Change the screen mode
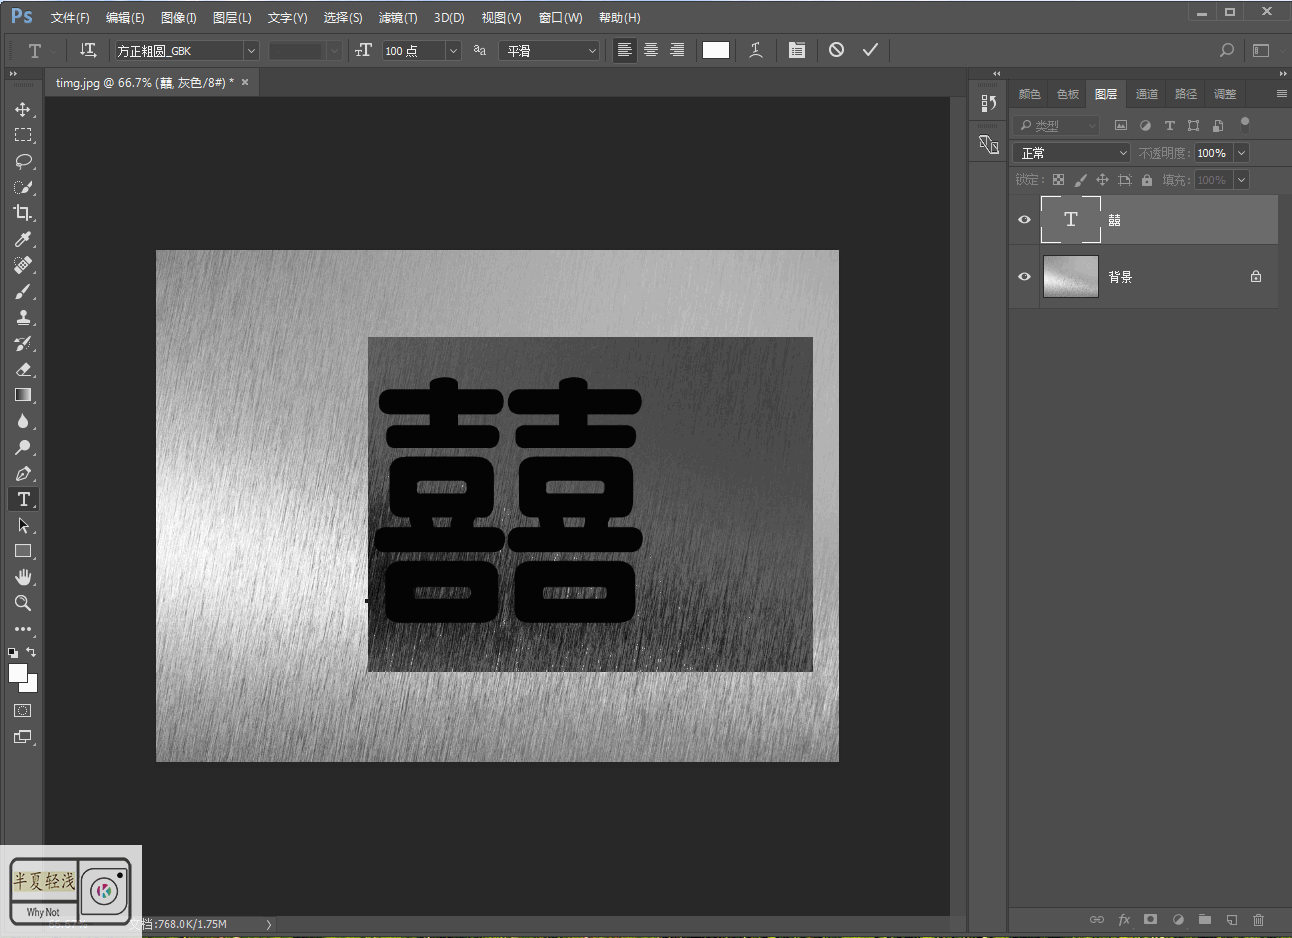 point(23,737)
